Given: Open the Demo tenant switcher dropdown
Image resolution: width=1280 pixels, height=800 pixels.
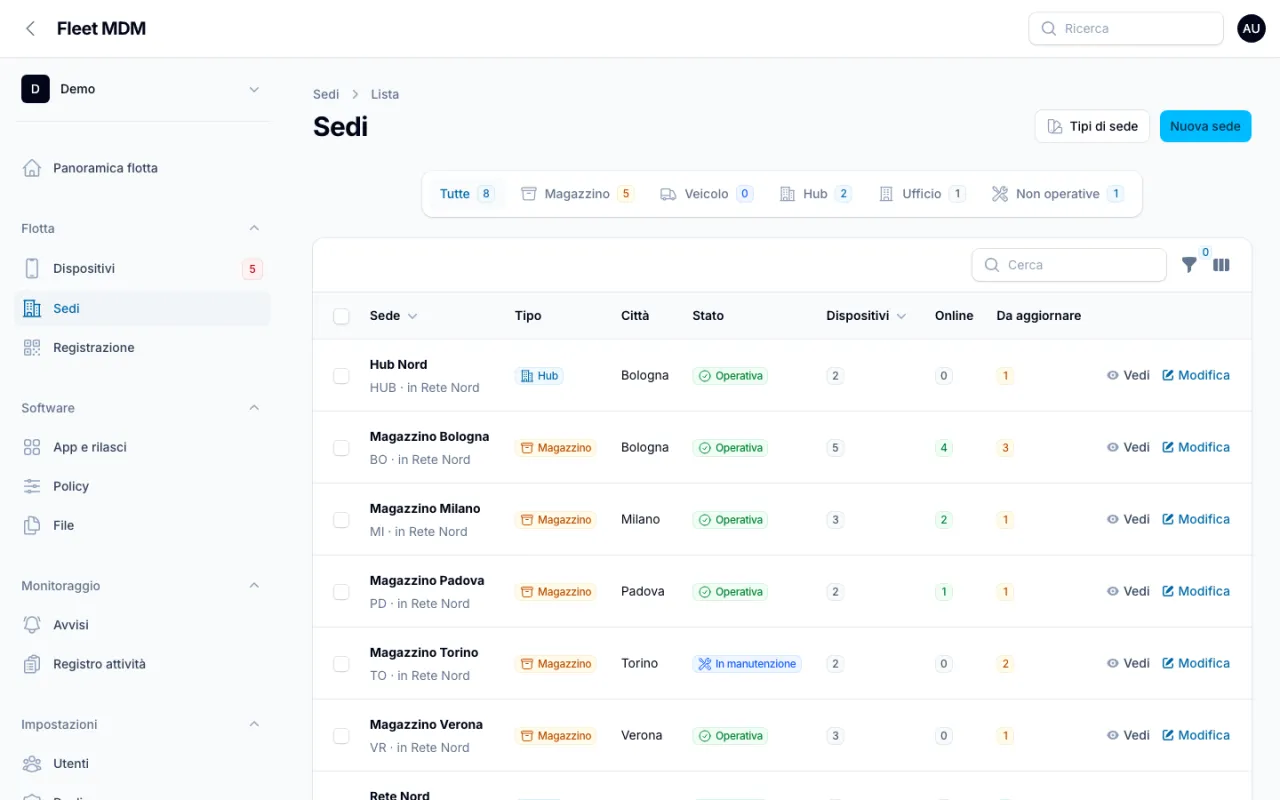Looking at the screenshot, I should pos(142,89).
